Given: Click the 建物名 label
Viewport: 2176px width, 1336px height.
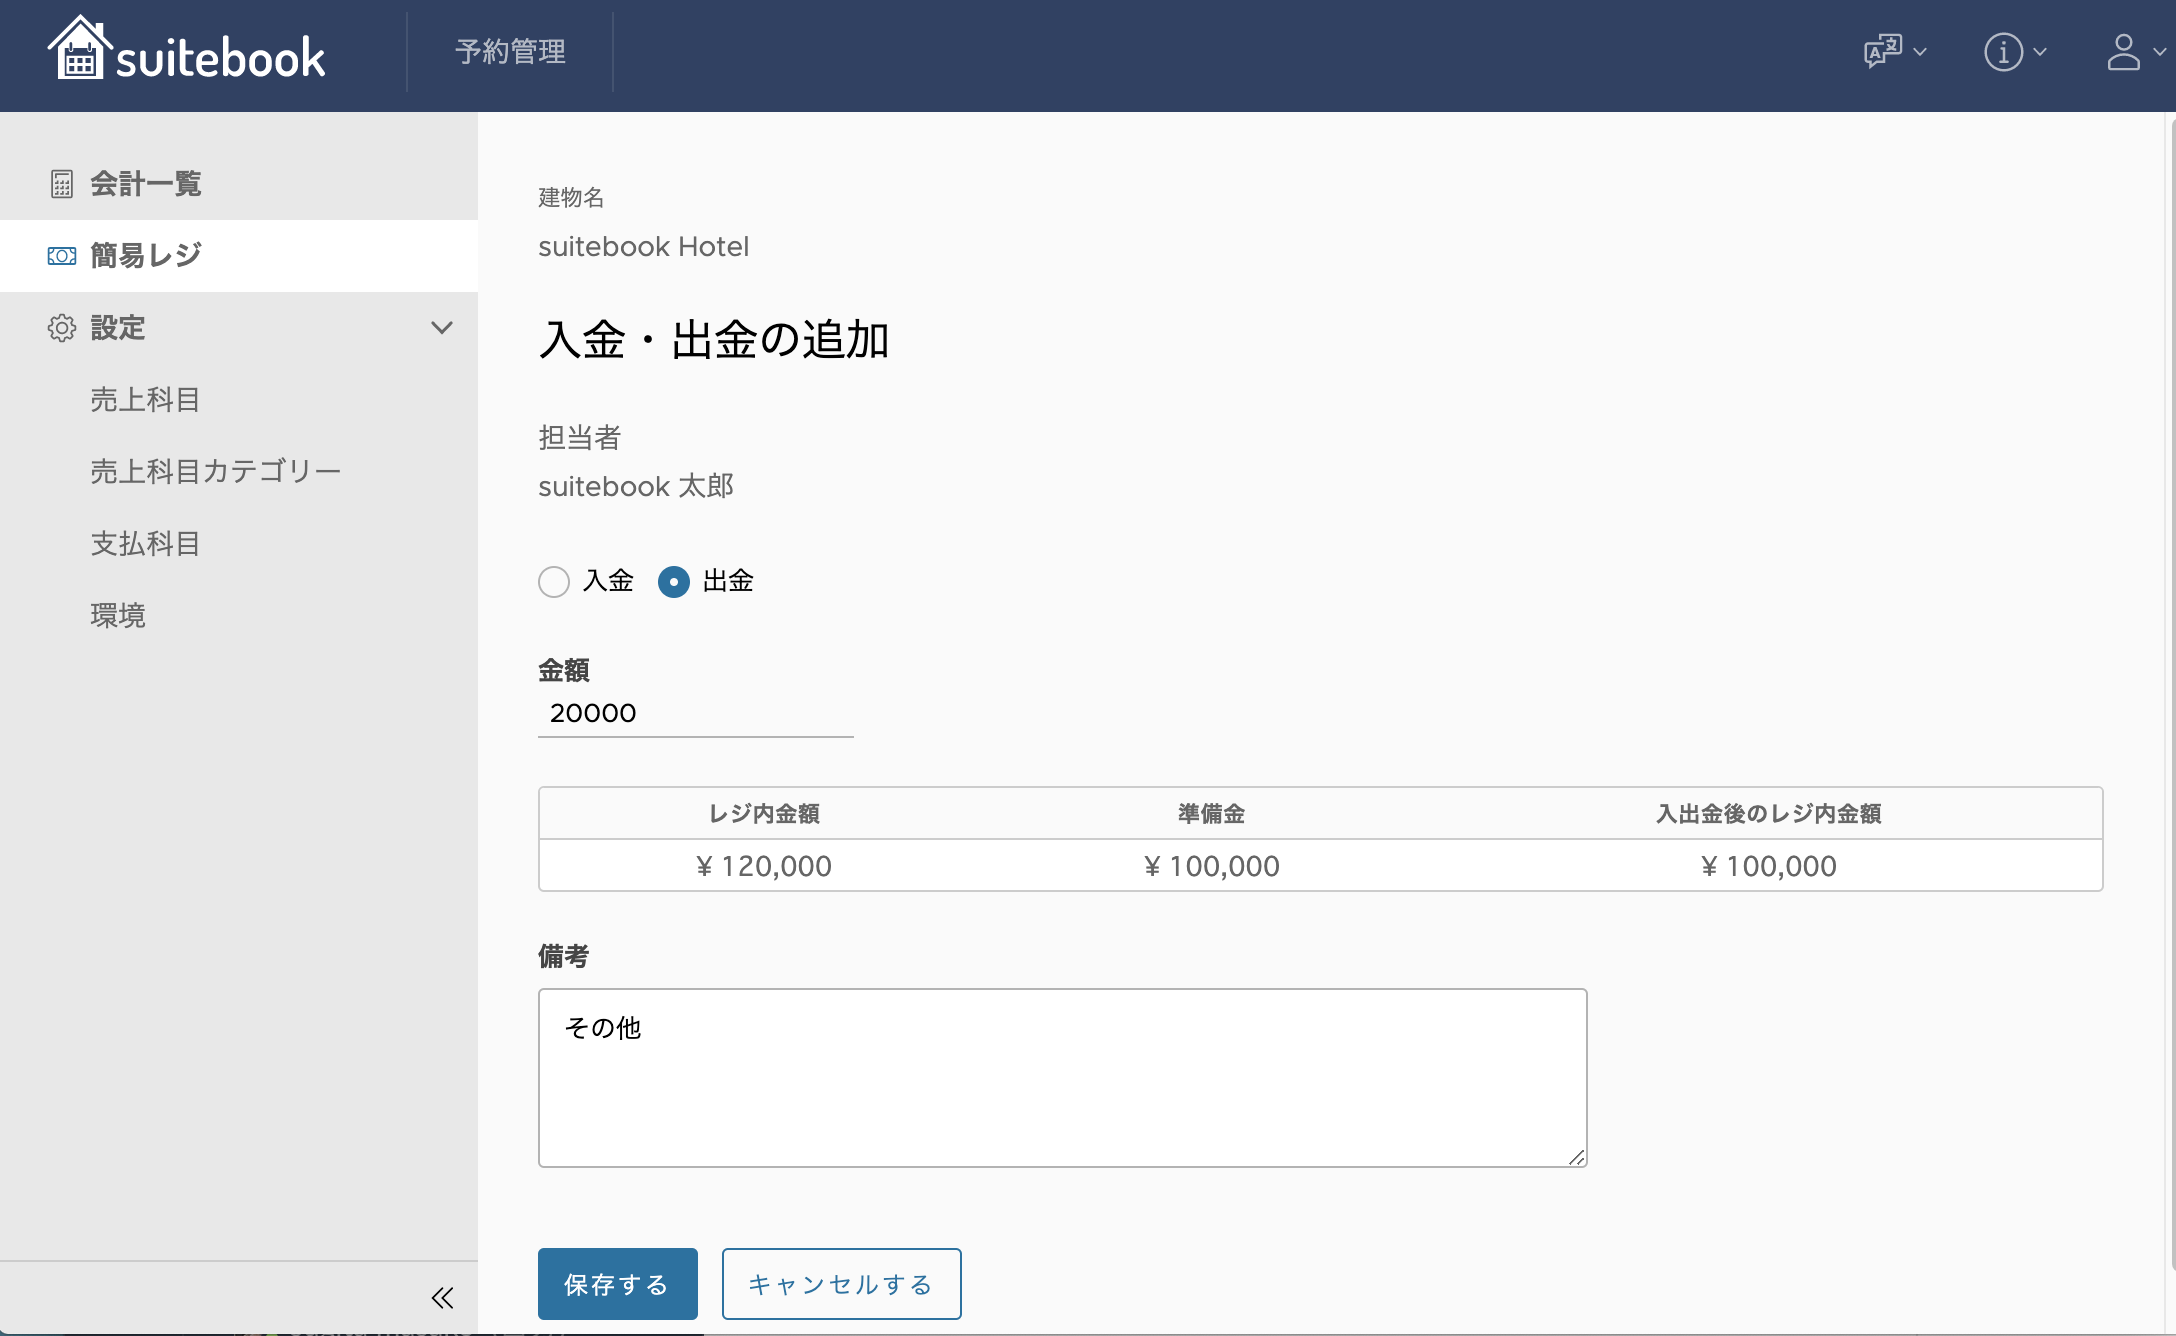Looking at the screenshot, I should [571, 198].
